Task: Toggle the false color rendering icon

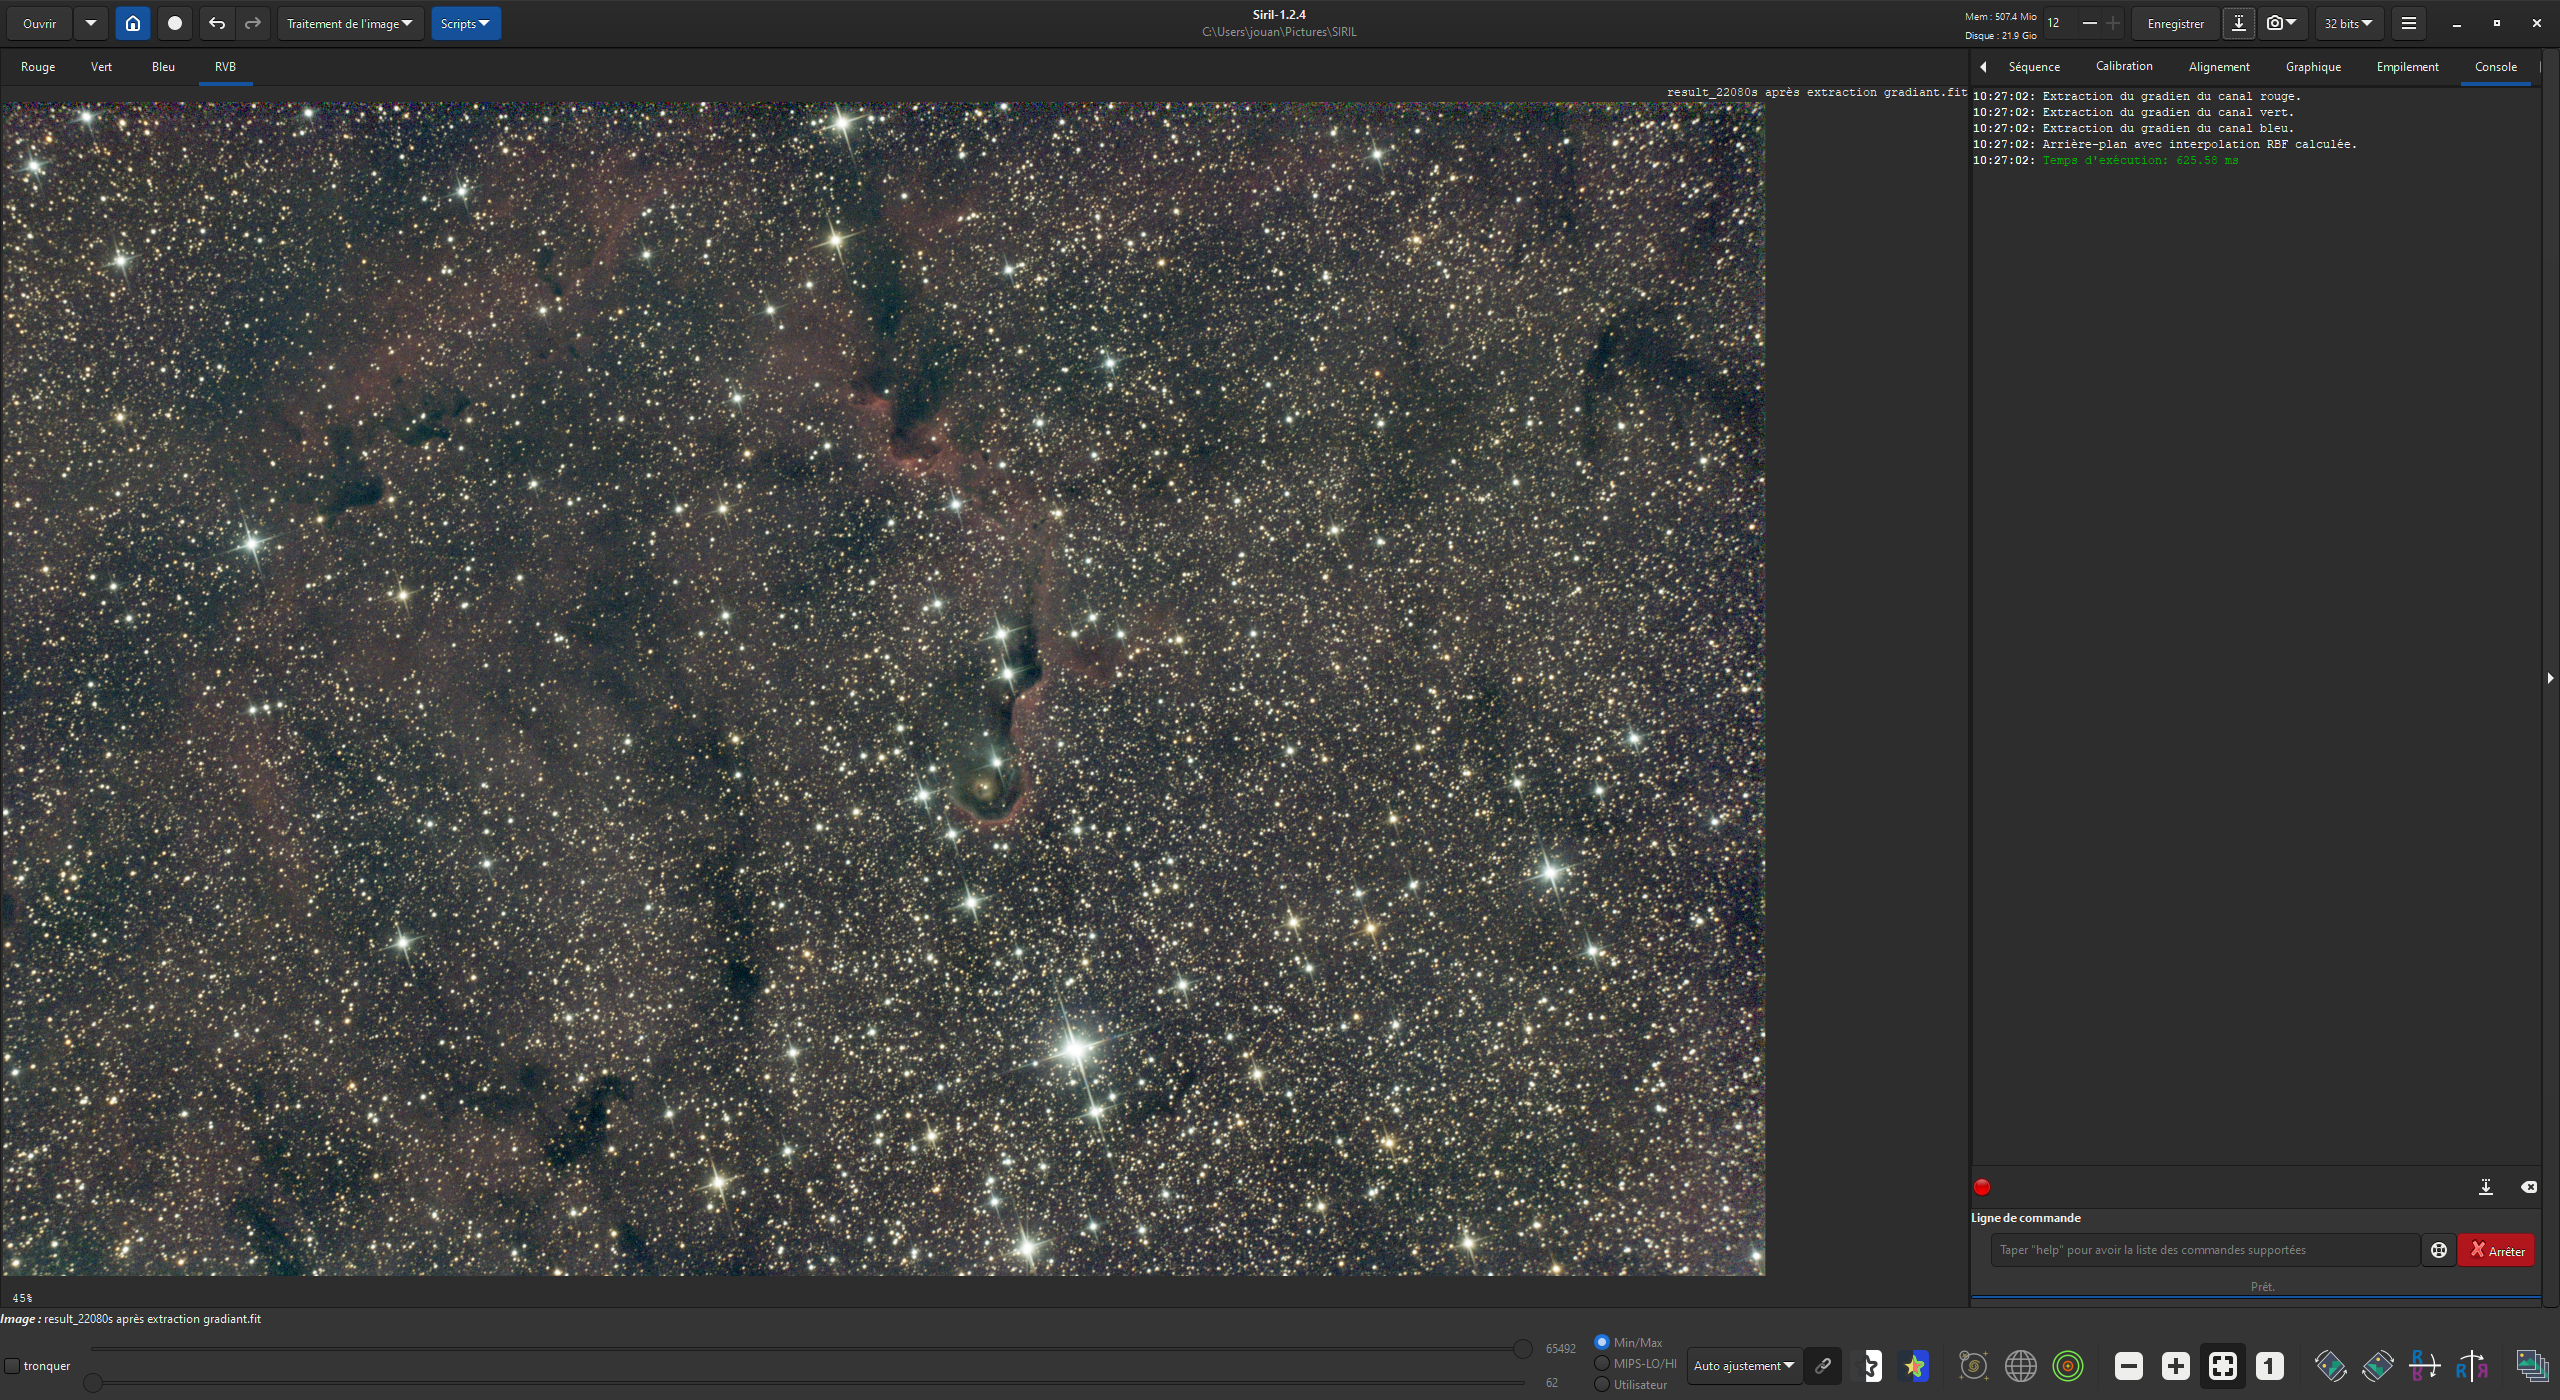Action: (1913, 1366)
